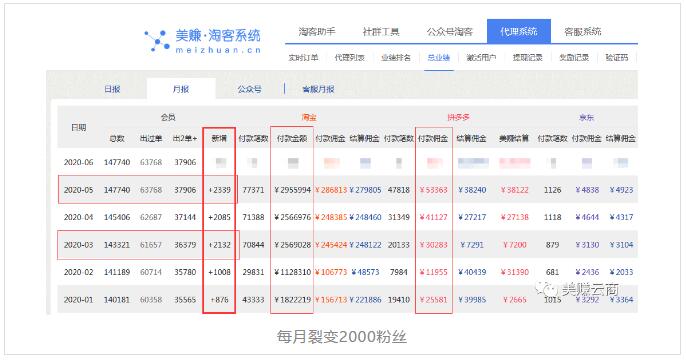Click the ¥40439 settlement value
The image size is (686, 360).
472,272
